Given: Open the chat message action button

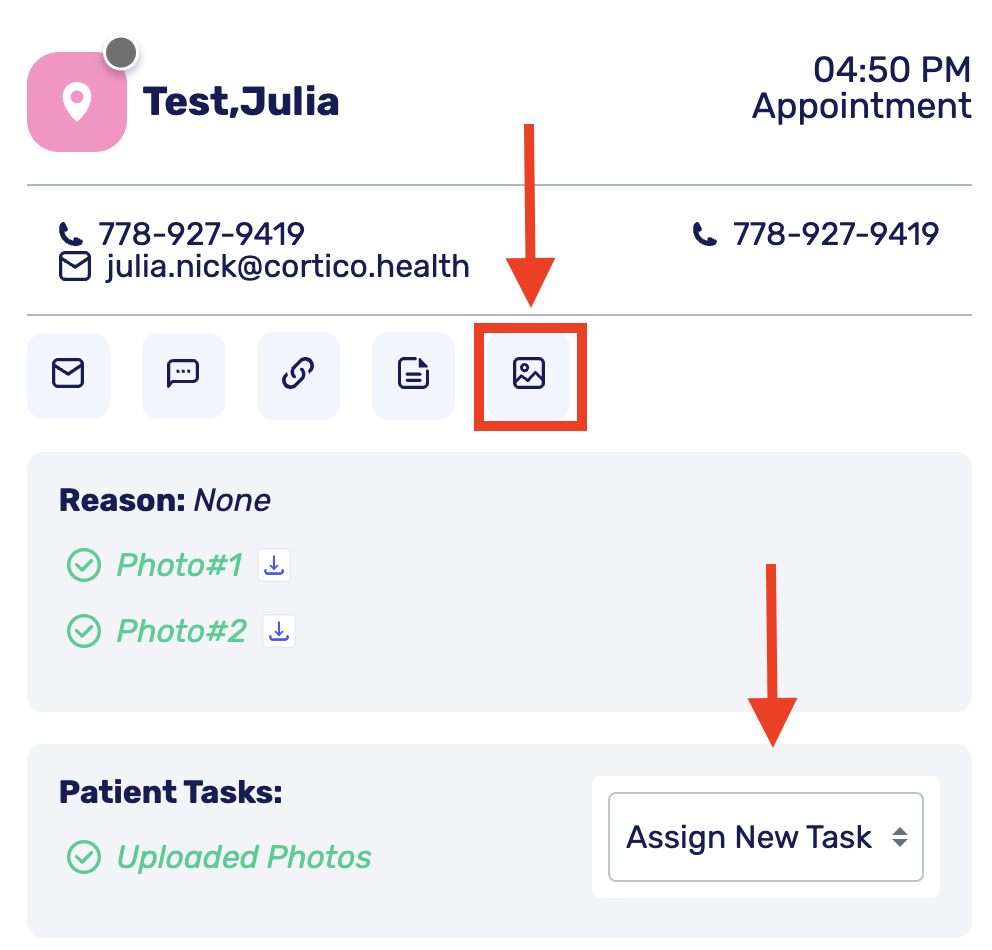Looking at the screenshot, I should coord(183,375).
